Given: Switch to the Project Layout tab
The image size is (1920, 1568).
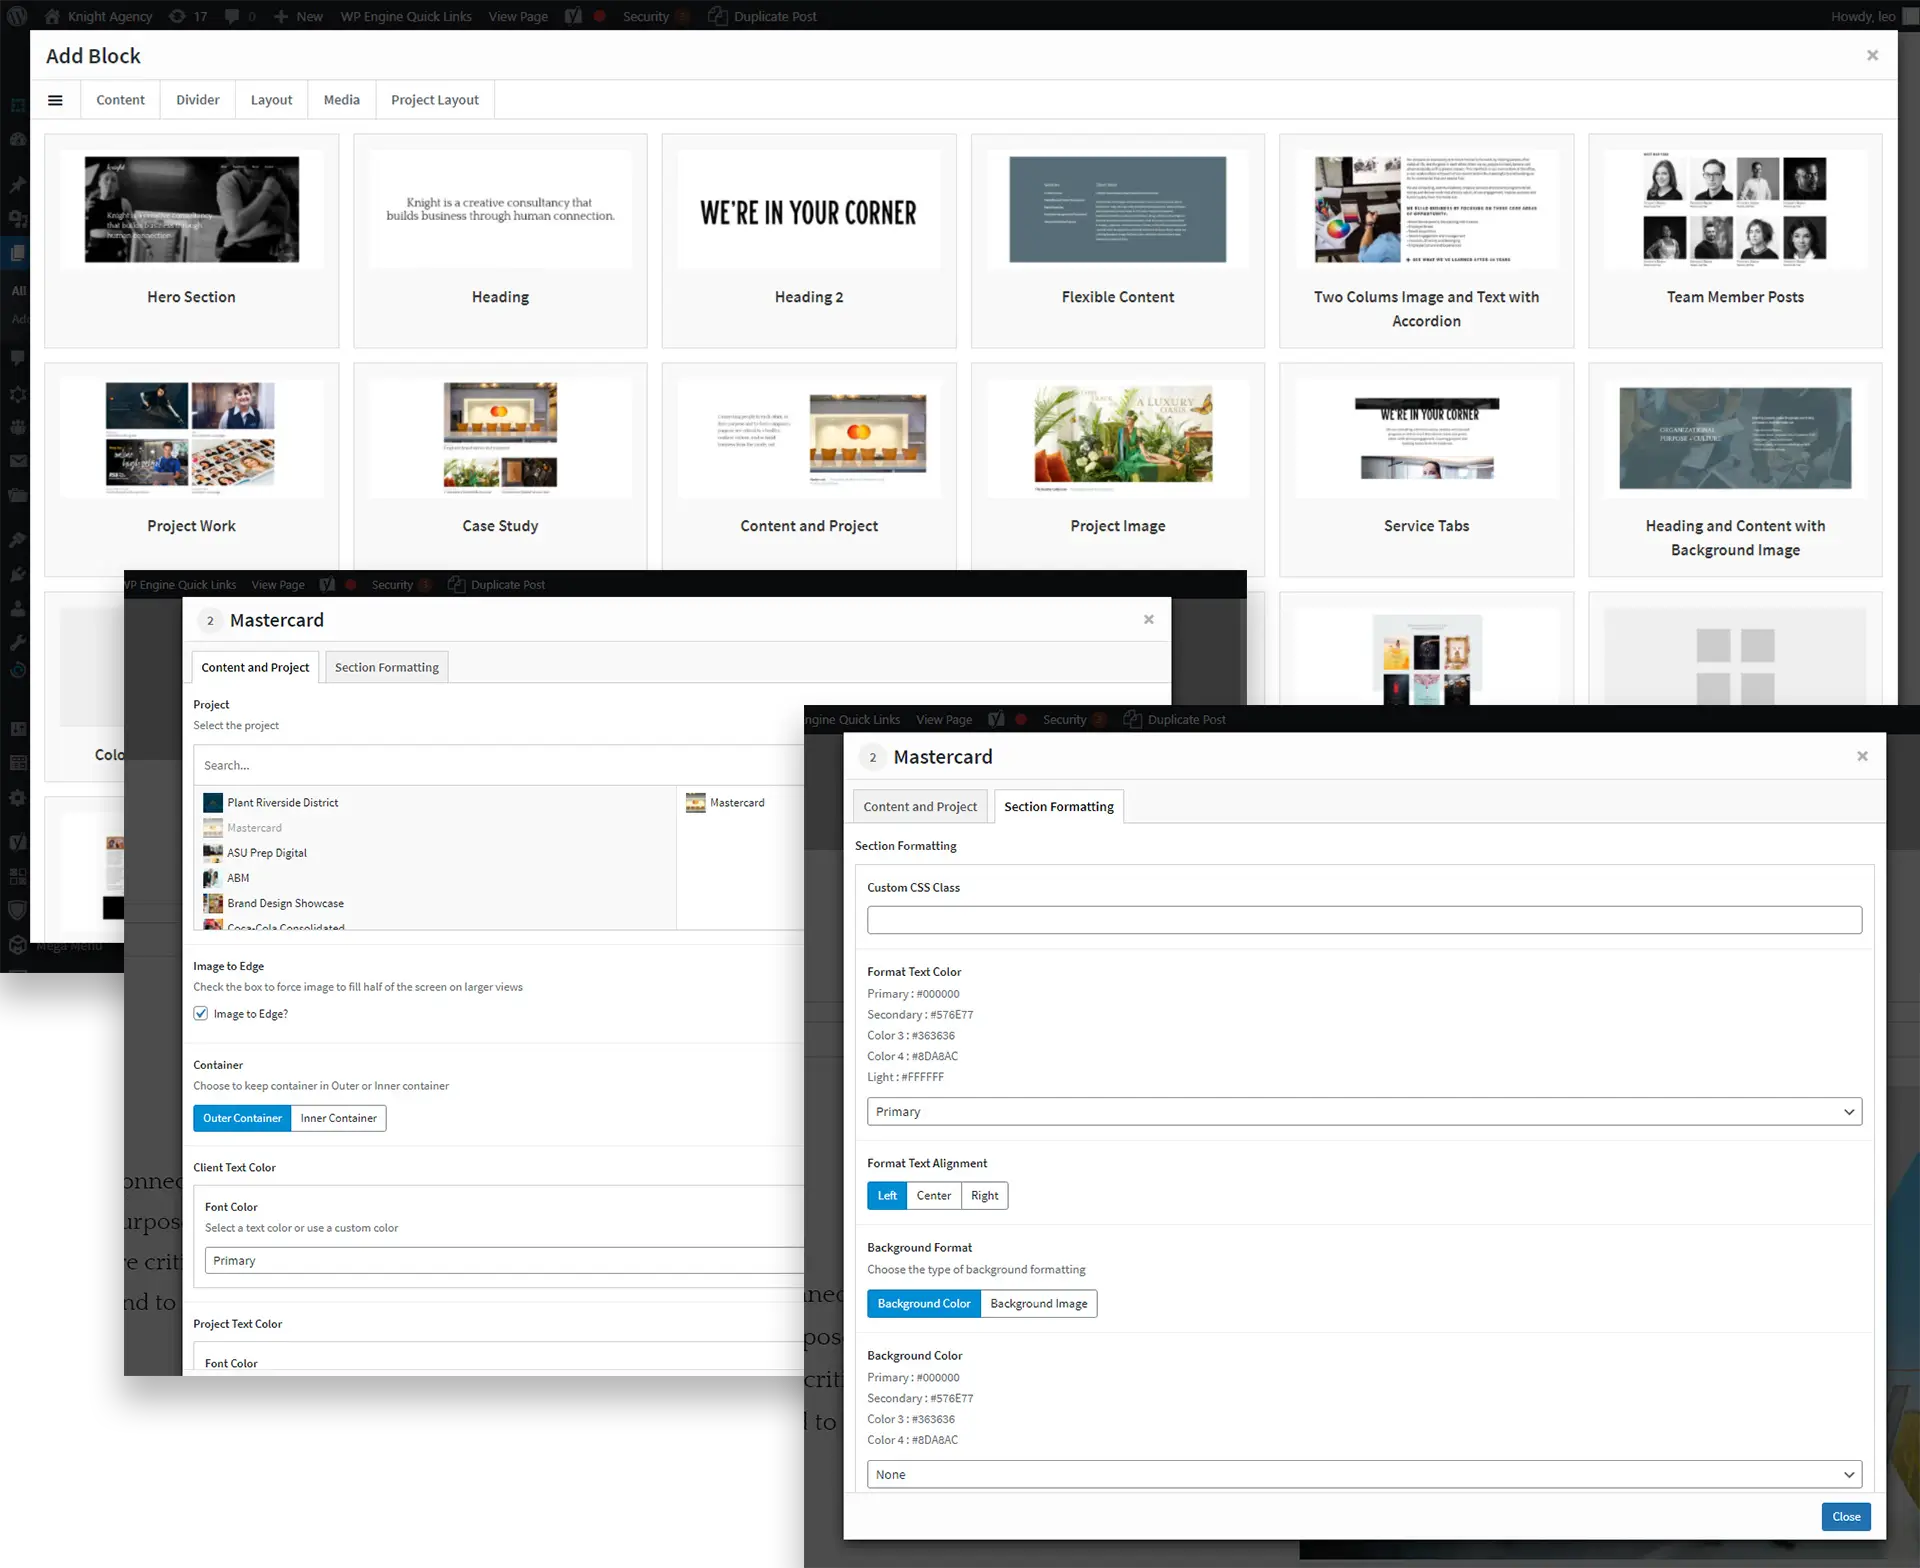Looking at the screenshot, I should [434, 100].
